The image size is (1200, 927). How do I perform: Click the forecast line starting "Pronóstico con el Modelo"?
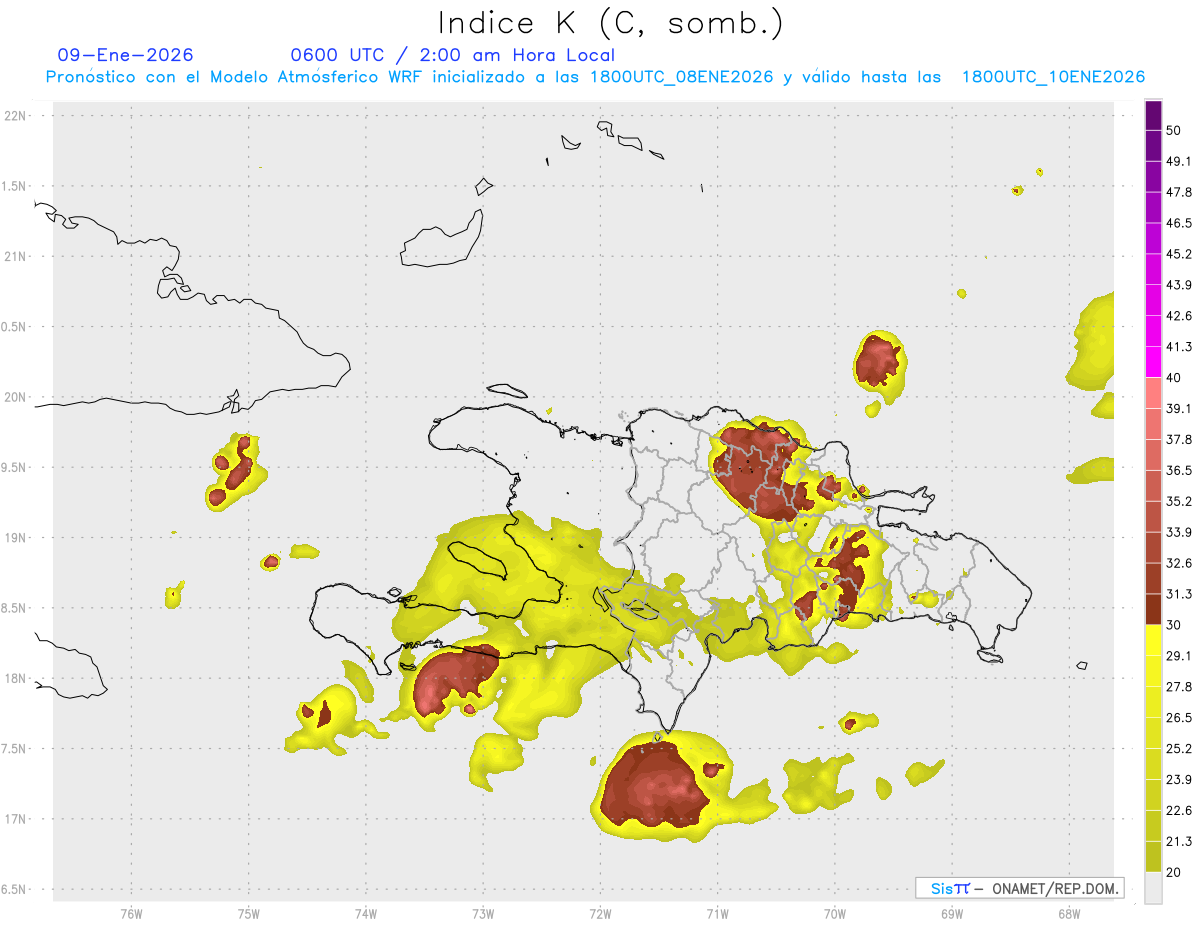click(x=595, y=77)
